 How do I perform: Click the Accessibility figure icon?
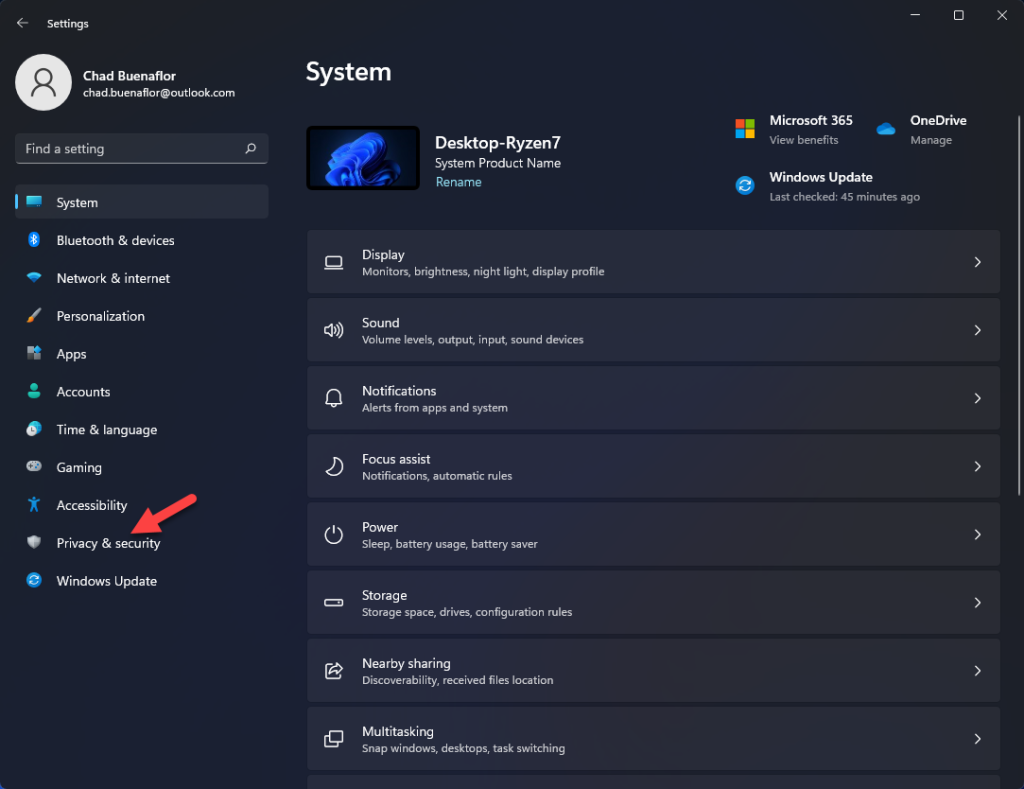(x=34, y=504)
